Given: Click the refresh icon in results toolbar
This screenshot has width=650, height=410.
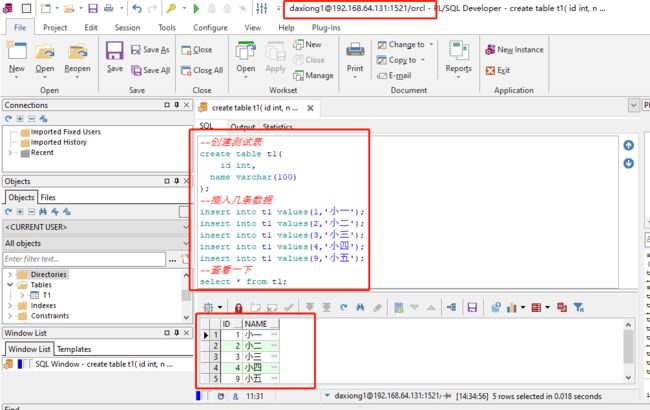Looking at the screenshot, I should click(x=344, y=307).
